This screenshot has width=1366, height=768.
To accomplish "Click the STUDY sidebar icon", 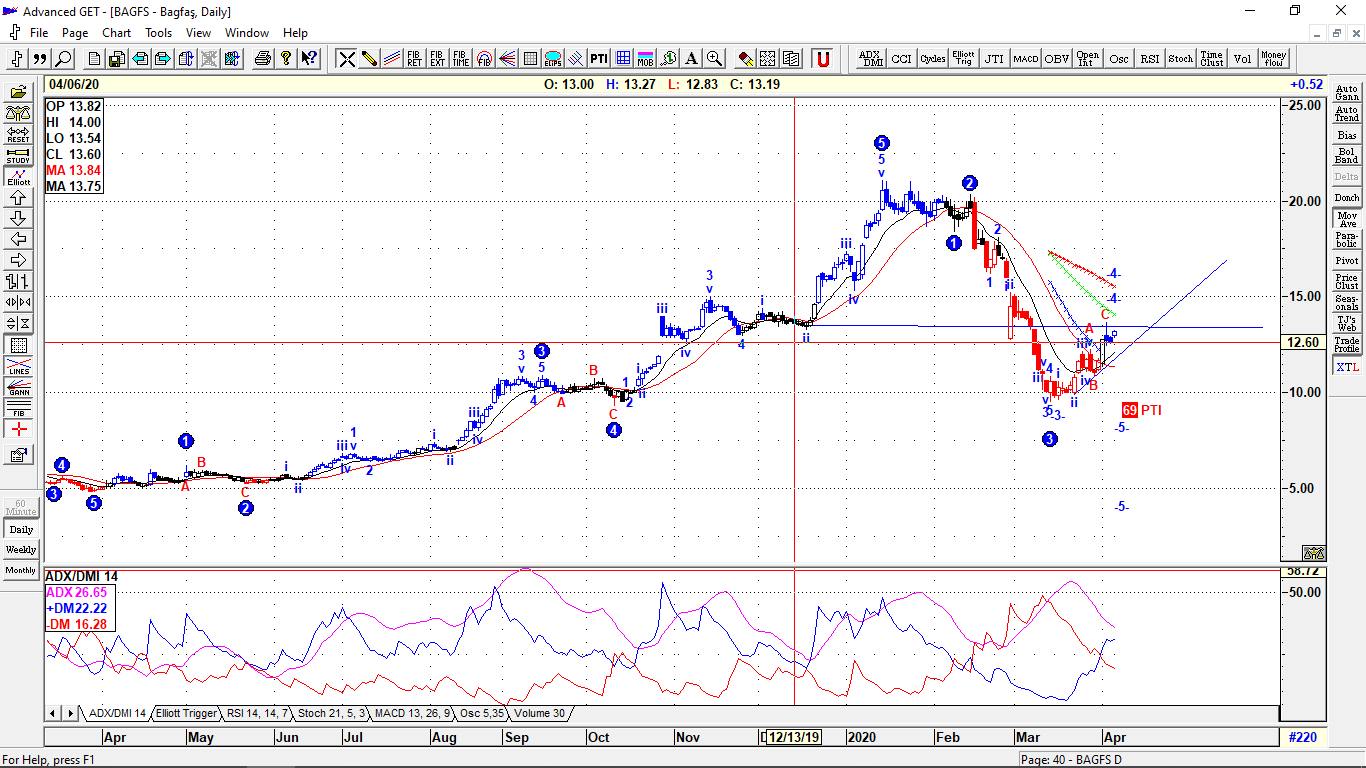I will (18, 155).
